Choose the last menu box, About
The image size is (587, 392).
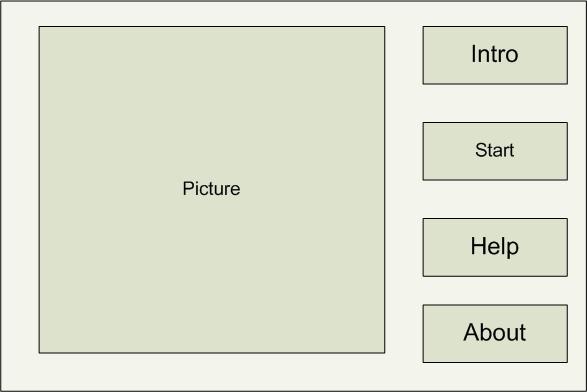tap(495, 334)
